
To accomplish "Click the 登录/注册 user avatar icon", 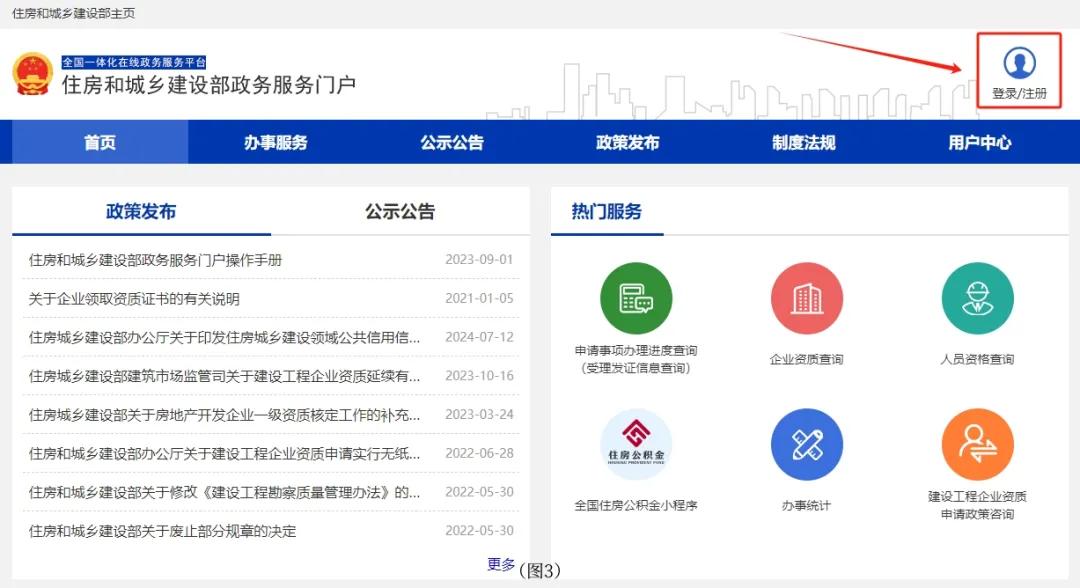I will (x=1019, y=63).
